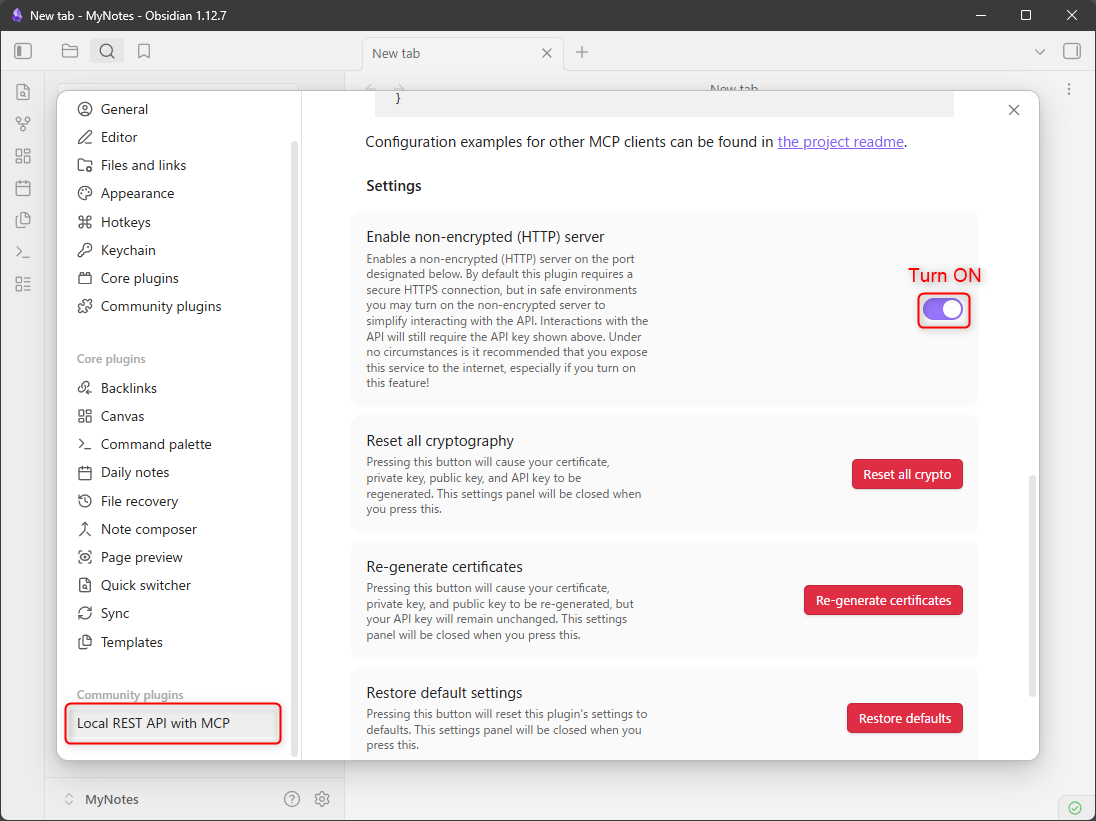Open the help question mark icon
This screenshot has width=1096, height=821.
[x=292, y=799]
